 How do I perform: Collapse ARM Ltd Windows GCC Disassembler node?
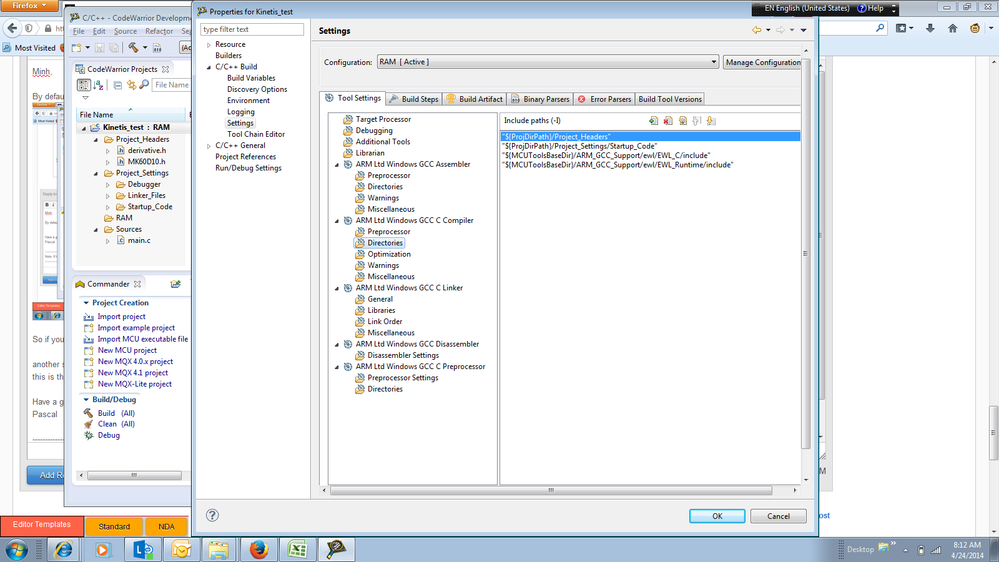coord(337,344)
